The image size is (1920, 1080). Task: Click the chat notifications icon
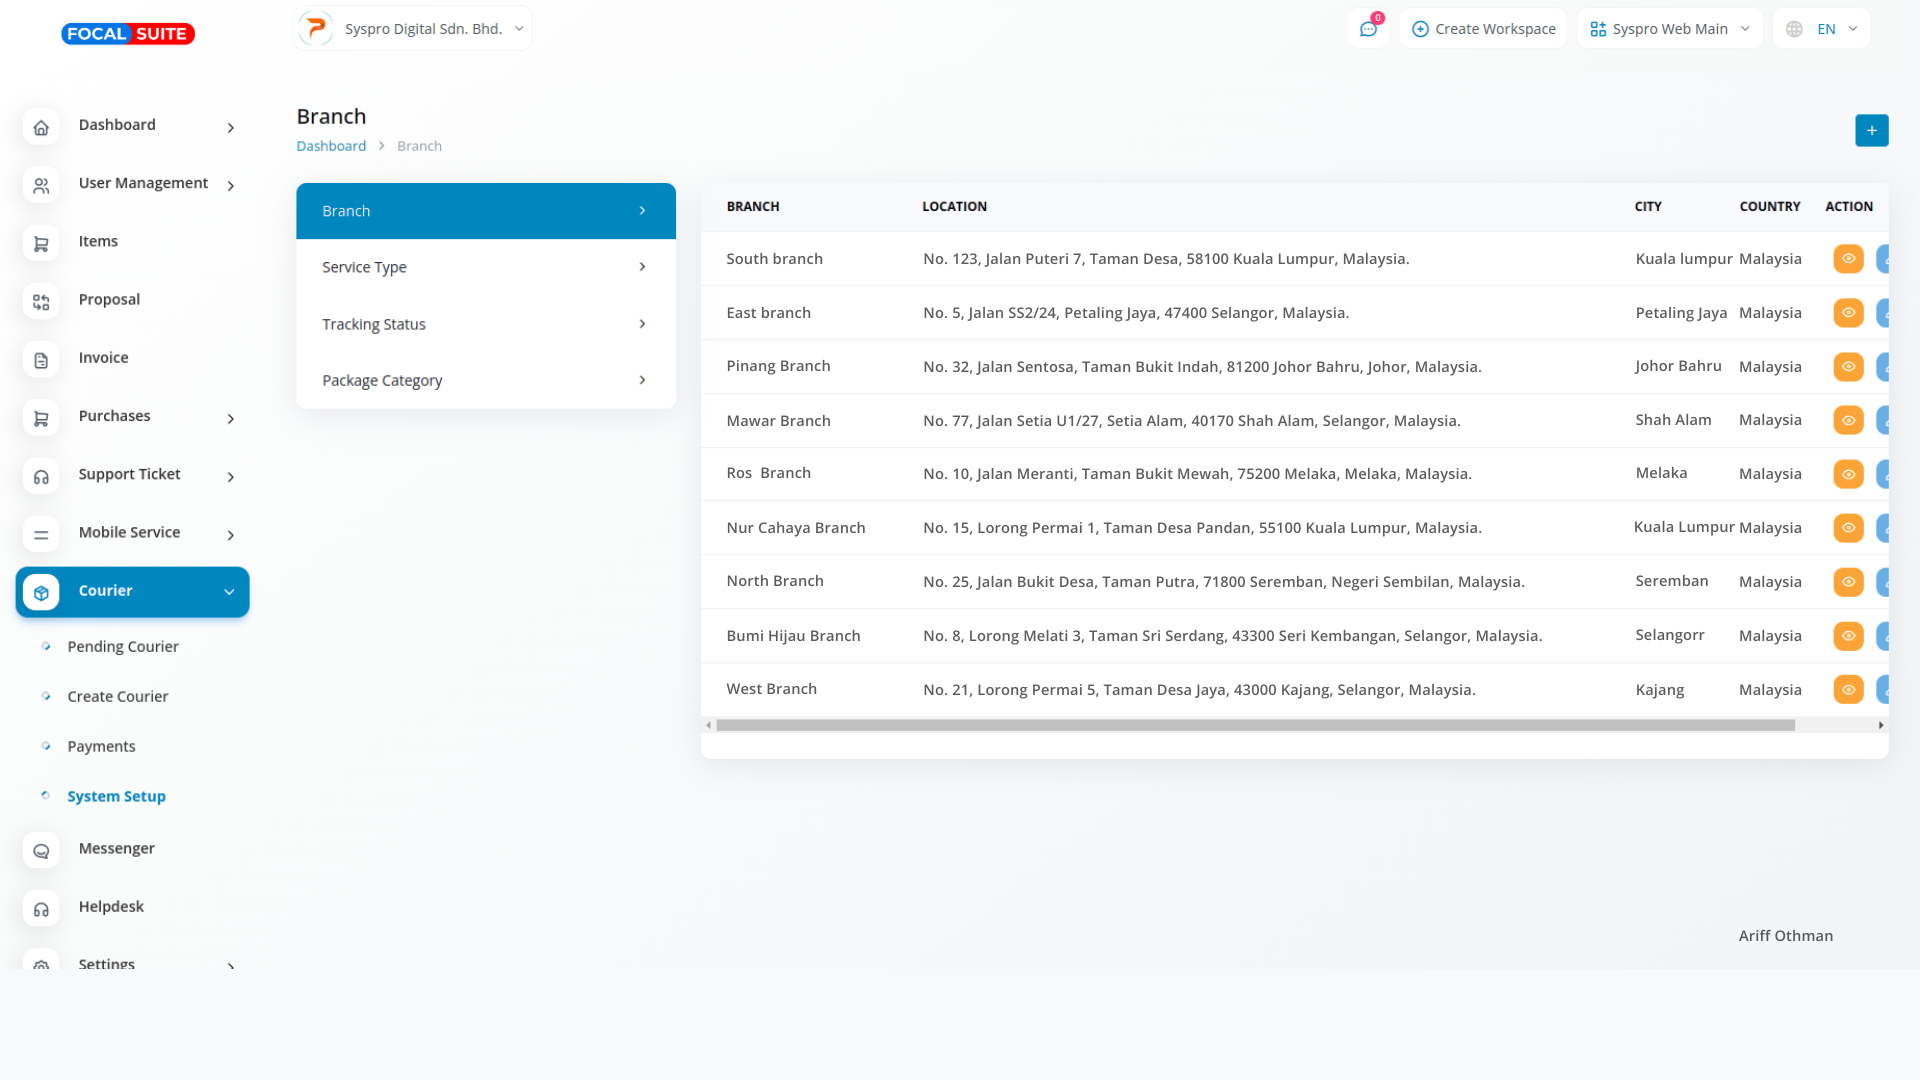tap(1368, 29)
